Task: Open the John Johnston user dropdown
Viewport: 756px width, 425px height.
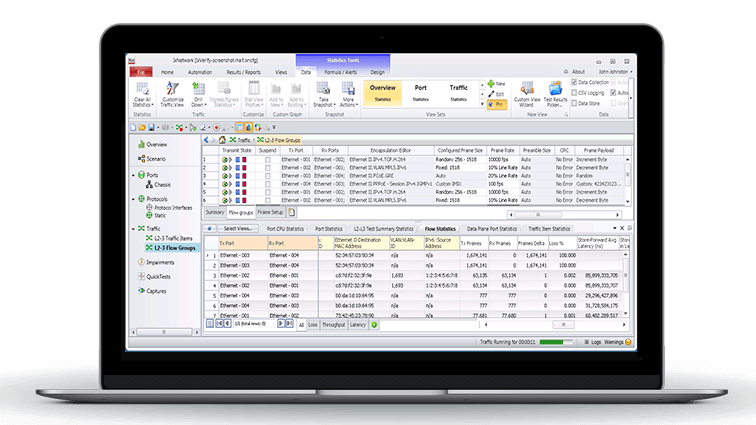Action: (615, 72)
